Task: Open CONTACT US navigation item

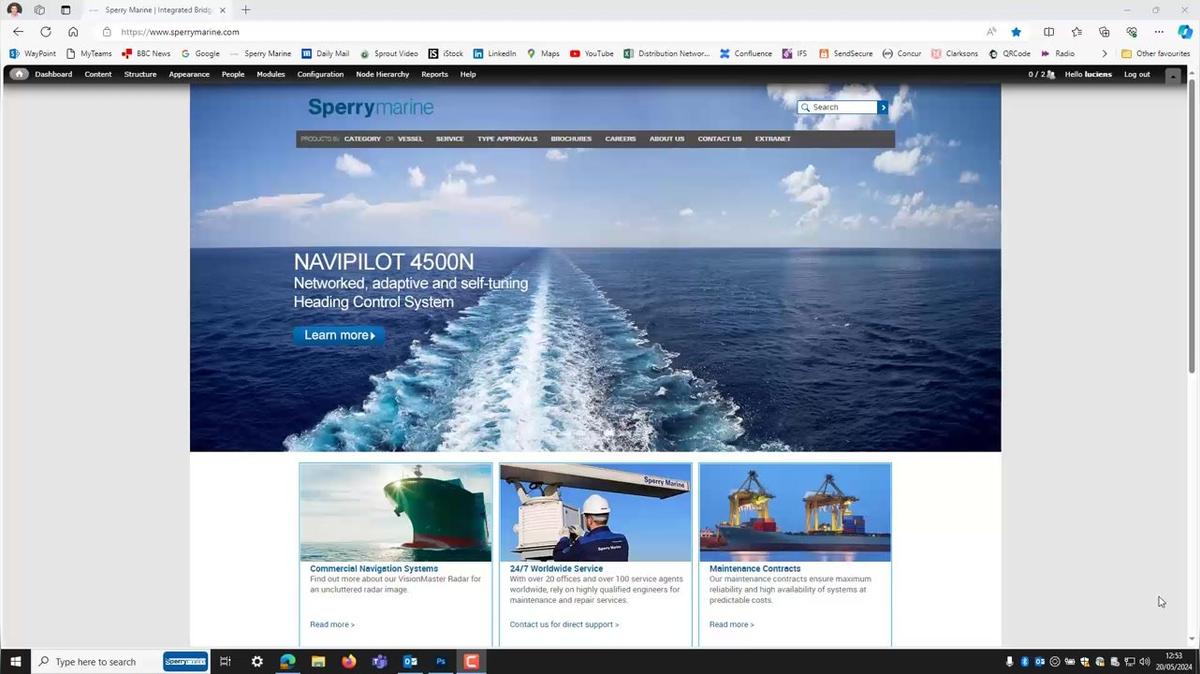Action: [x=720, y=139]
